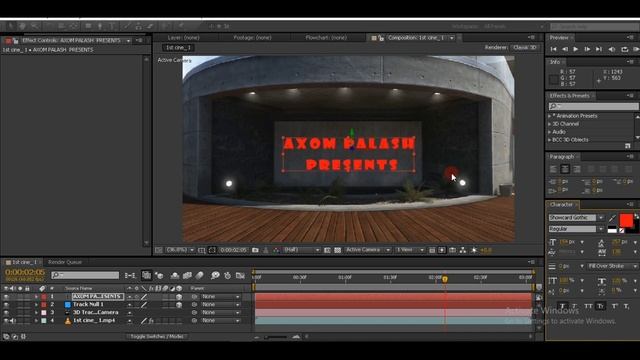The image size is (640, 360).
Task: Open the graph editor icon
Action: point(240,276)
